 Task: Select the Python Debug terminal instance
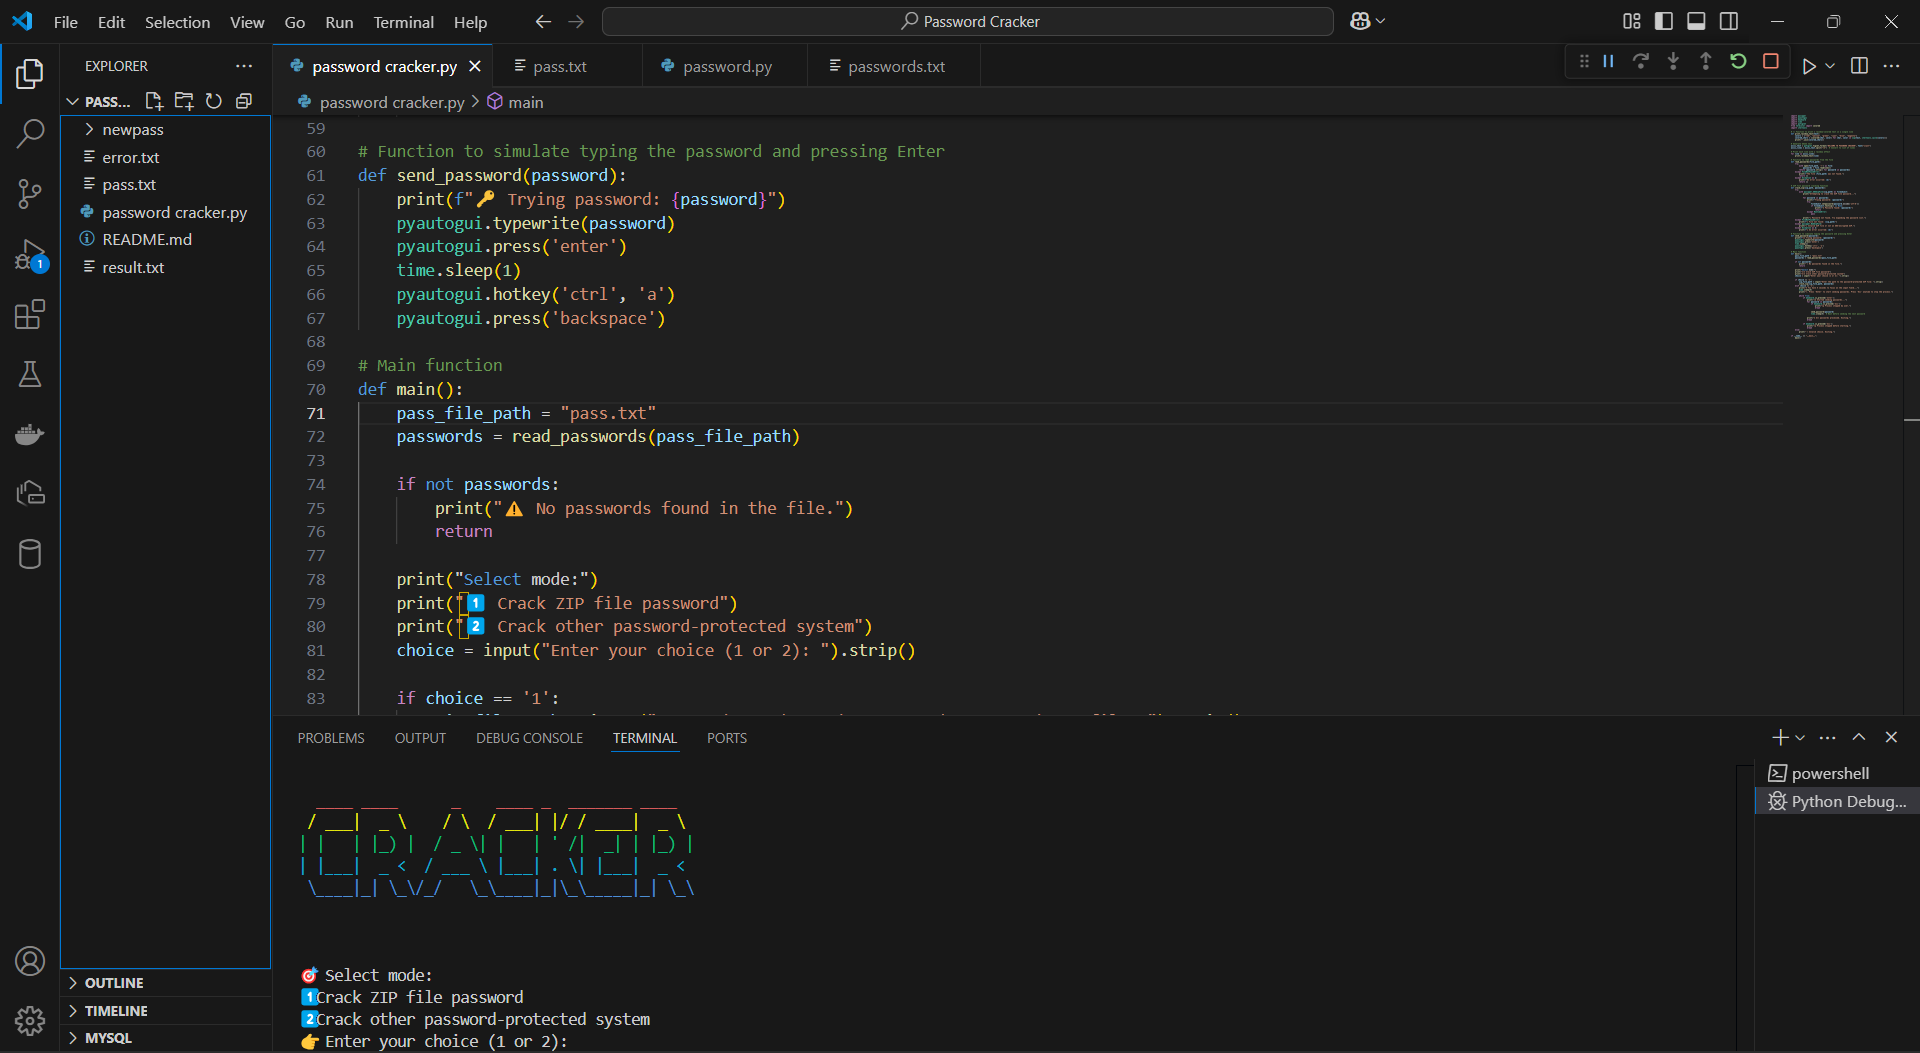click(1836, 801)
